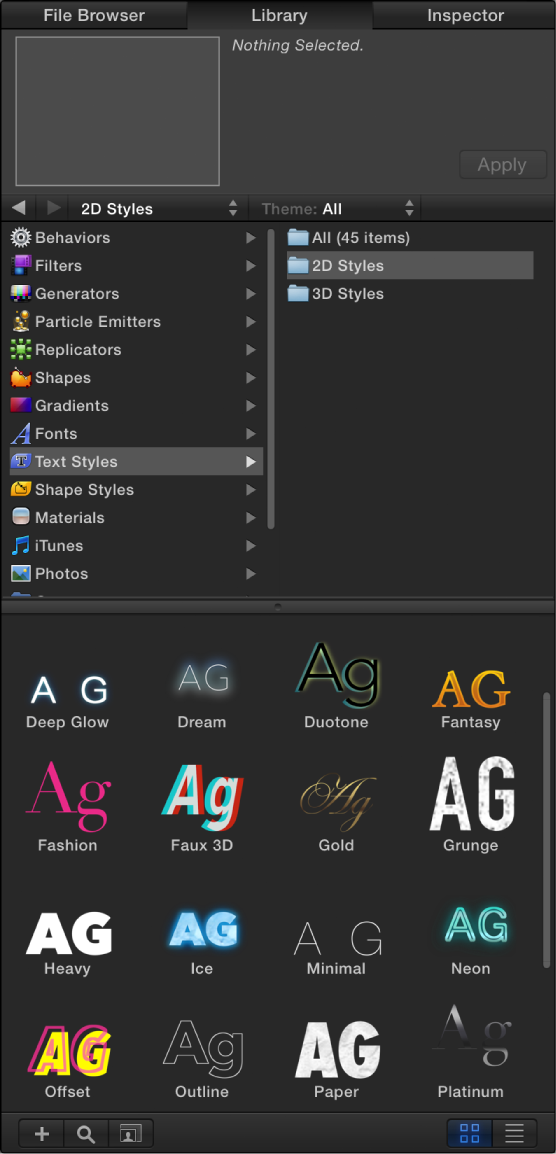
Task: Switch to list view
Action: 515,1133
